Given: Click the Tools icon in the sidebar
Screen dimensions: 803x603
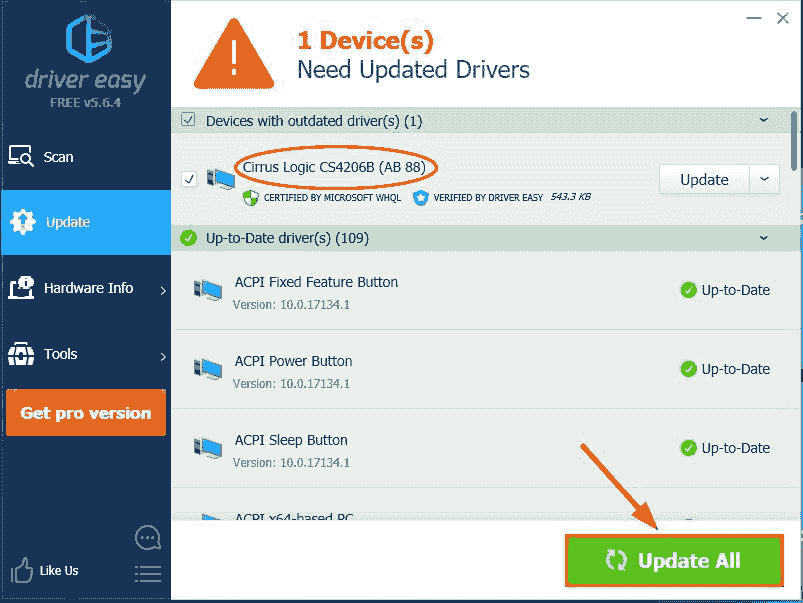Looking at the screenshot, I should point(21,354).
